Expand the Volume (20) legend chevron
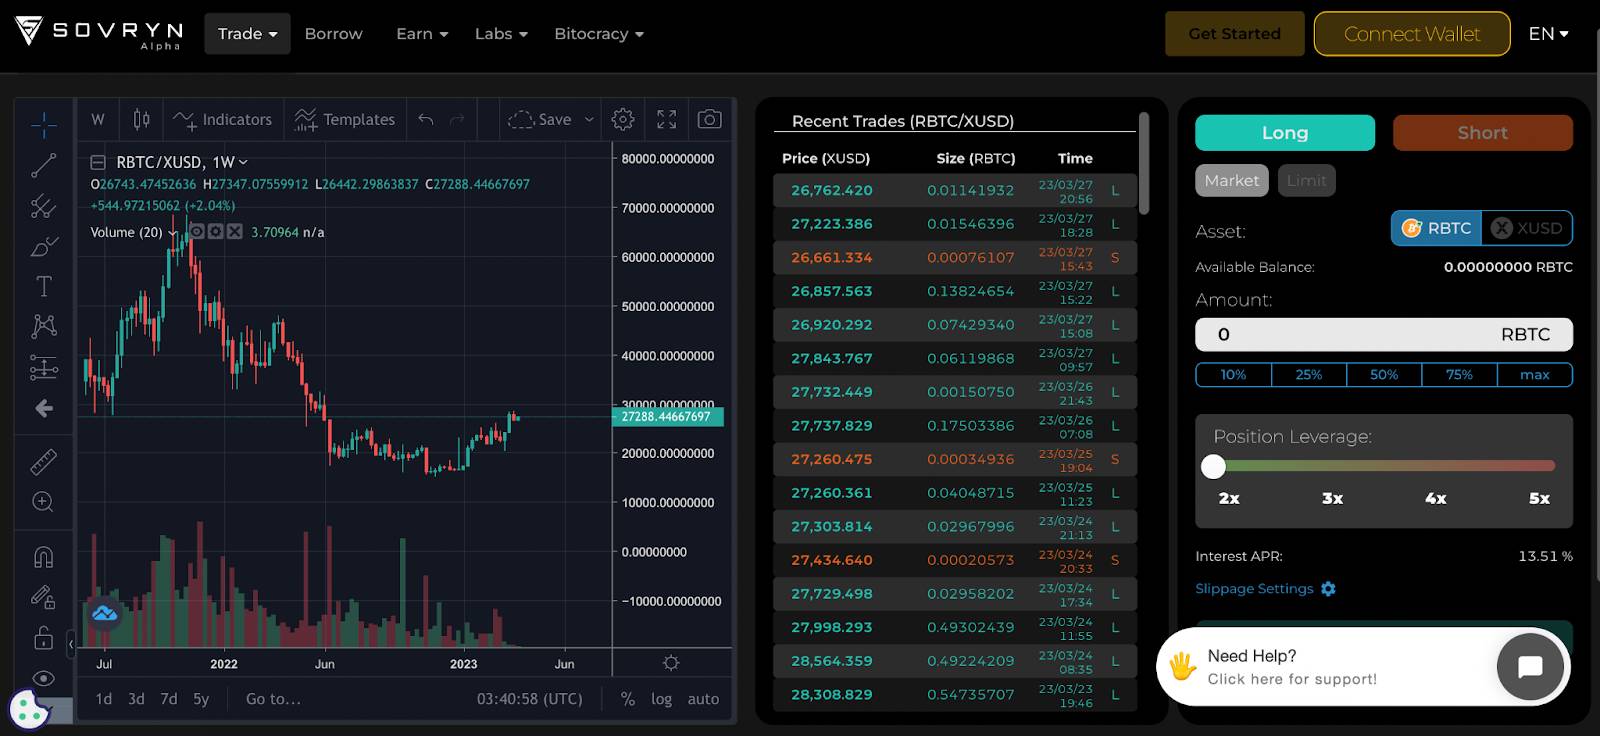This screenshot has height=736, width=1600. pos(173,232)
